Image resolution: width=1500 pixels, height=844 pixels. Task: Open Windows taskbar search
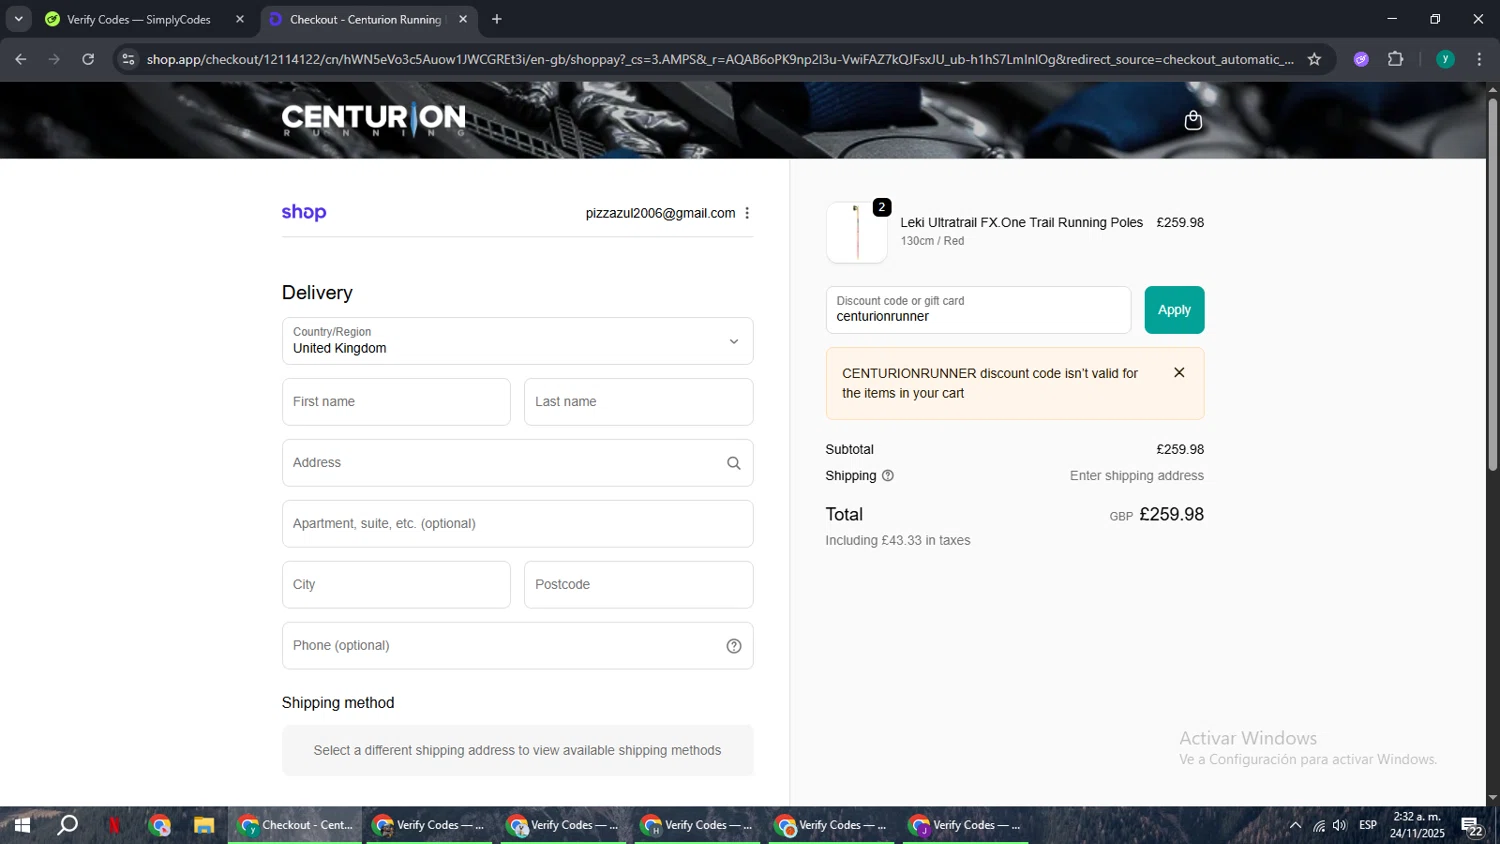pyautogui.click(x=67, y=825)
